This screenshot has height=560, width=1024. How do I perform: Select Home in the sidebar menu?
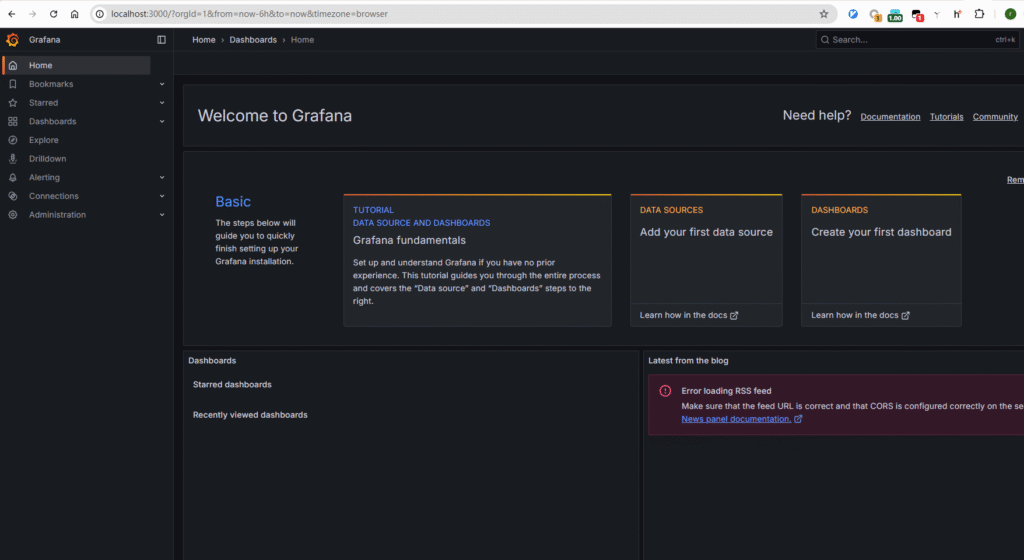click(40, 65)
